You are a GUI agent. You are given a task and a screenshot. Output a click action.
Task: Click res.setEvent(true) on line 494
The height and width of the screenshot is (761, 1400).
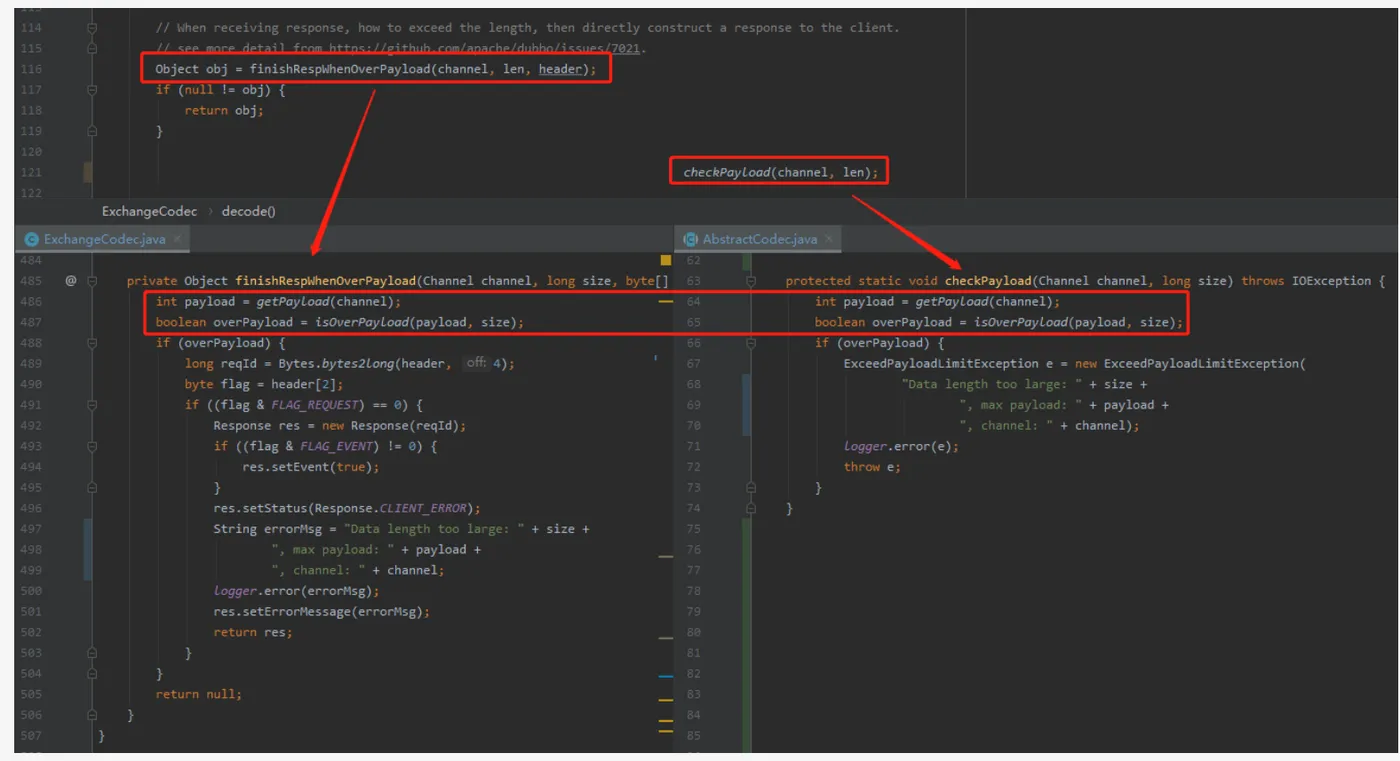pyautogui.click(x=311, y=467)
